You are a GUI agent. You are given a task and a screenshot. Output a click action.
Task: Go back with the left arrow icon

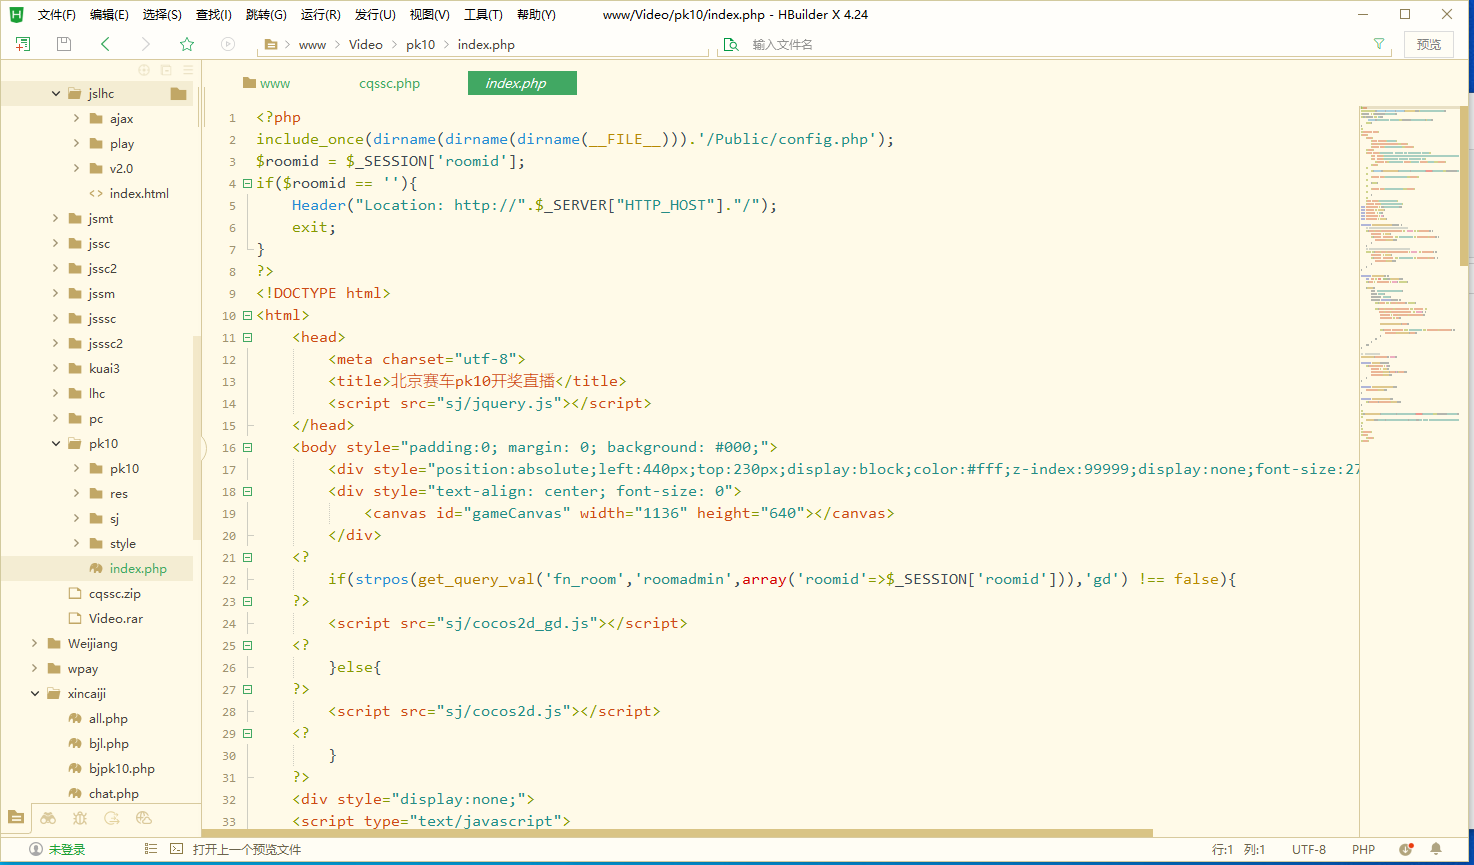[x=105, y=44]
